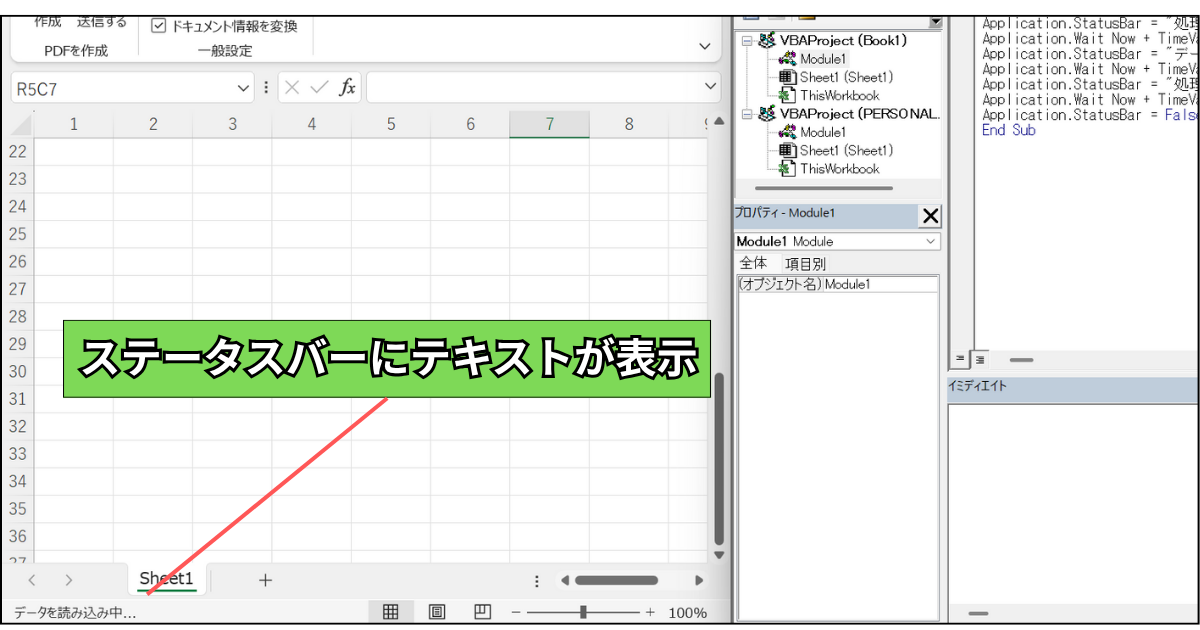Click the zoom slider handle

click(x=583, y=612)
